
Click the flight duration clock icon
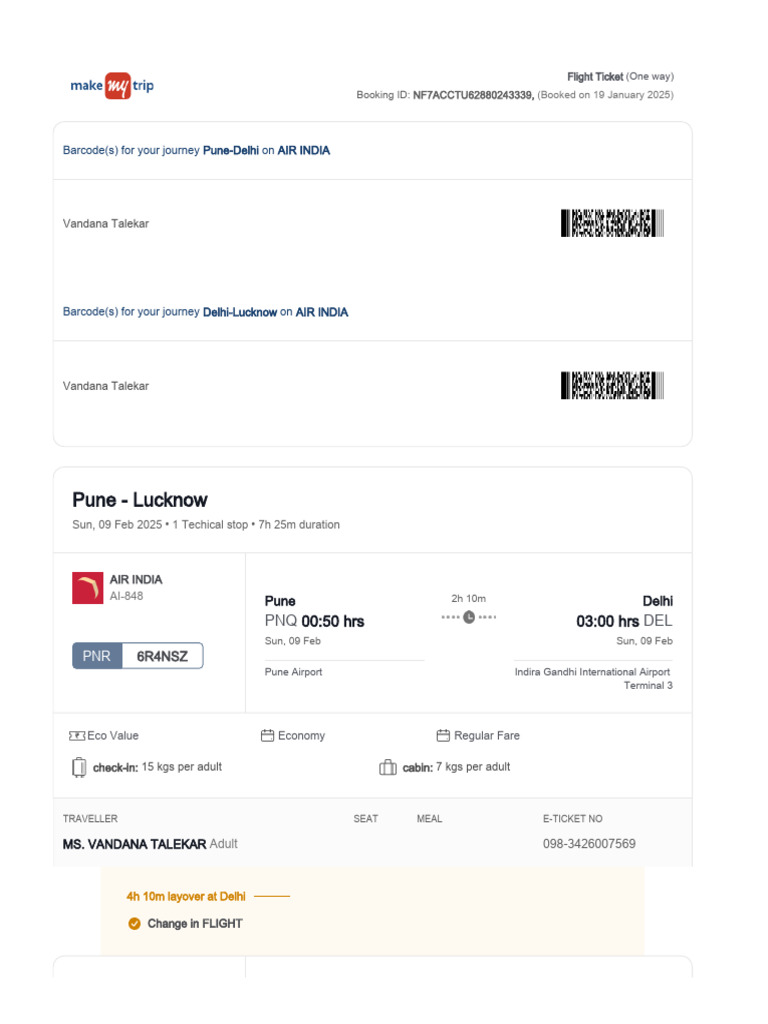pos(469,617)
